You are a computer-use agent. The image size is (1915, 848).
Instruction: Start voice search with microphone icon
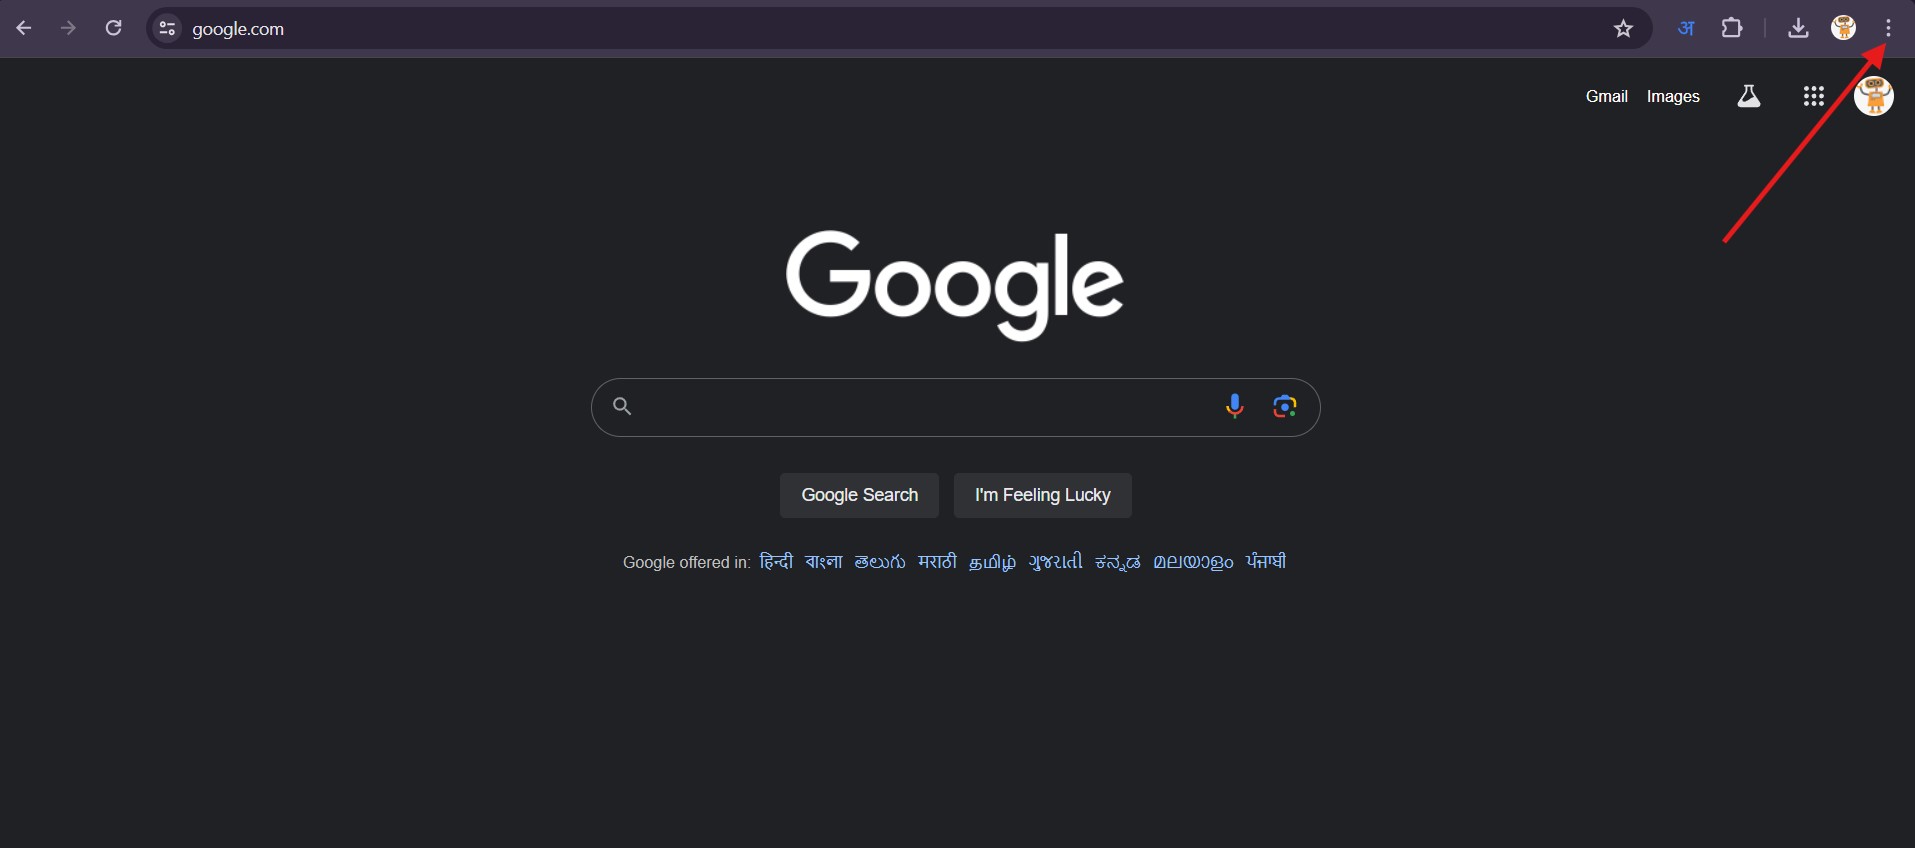tap(1235, 406)
